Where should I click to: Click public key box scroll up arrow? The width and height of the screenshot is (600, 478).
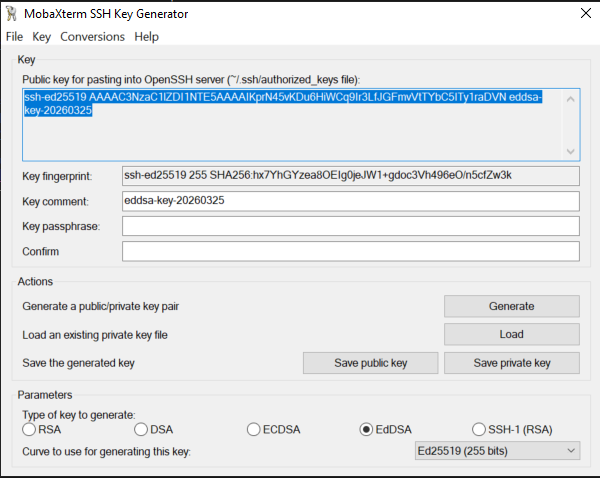571,99
